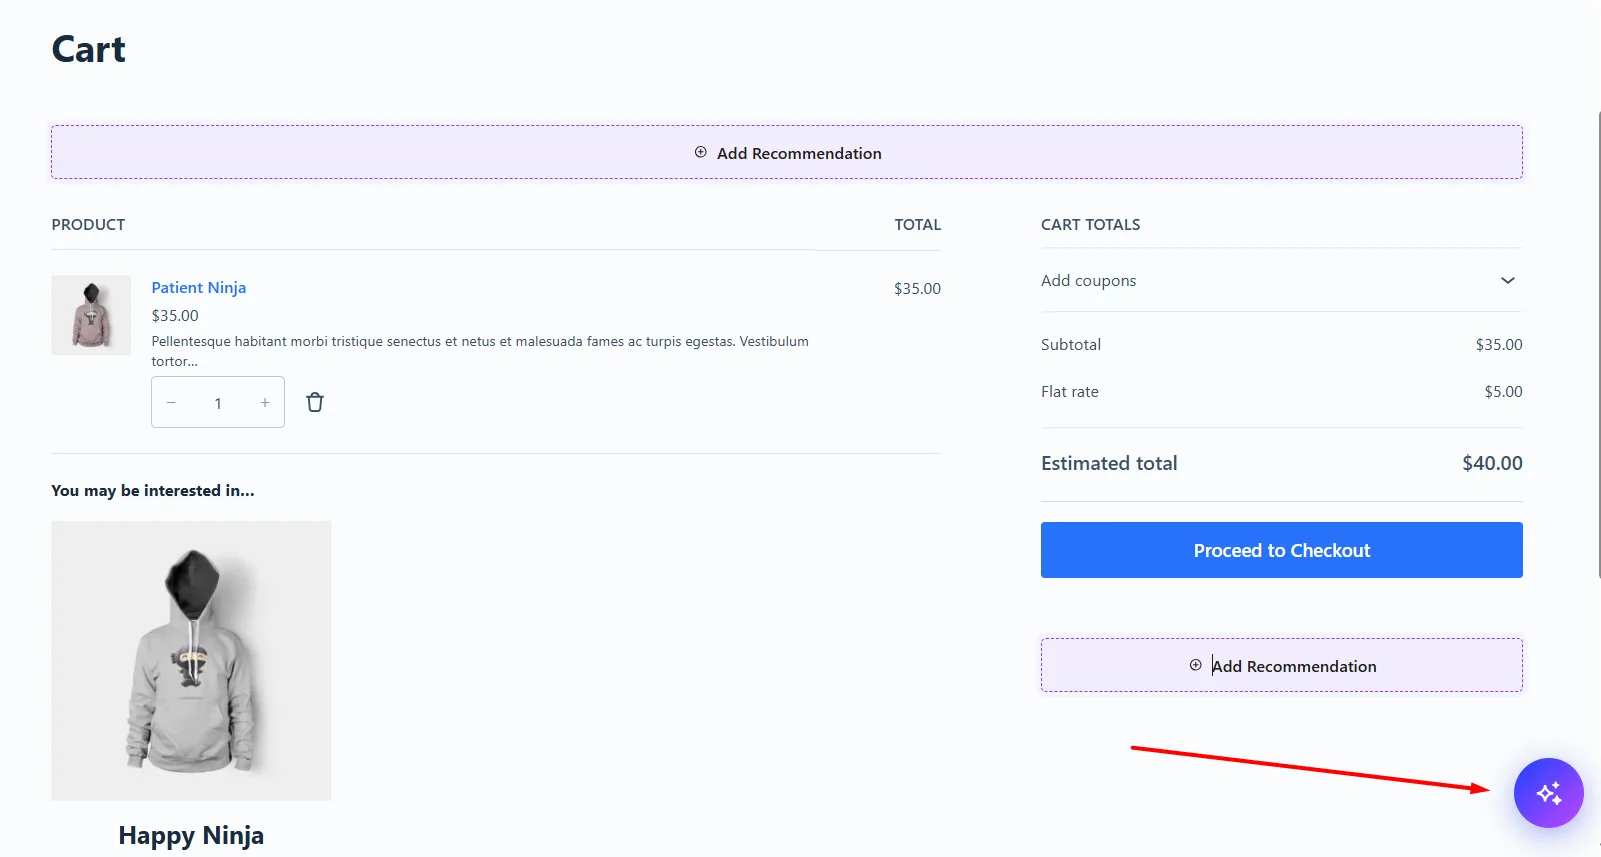Viewport: 1601px width, 857px height.
Task: Open the Patient Ninja hoodie thumbnail
Action: (x=91, y=315)
